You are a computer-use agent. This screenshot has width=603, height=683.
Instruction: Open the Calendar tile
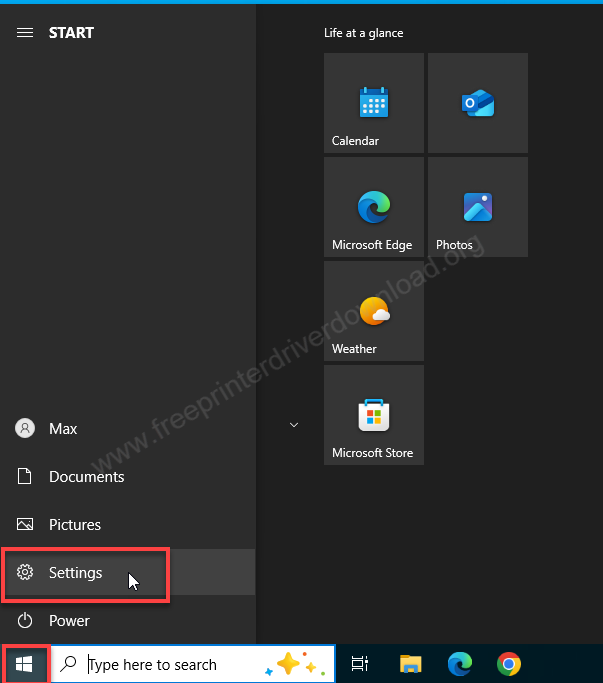373,103
